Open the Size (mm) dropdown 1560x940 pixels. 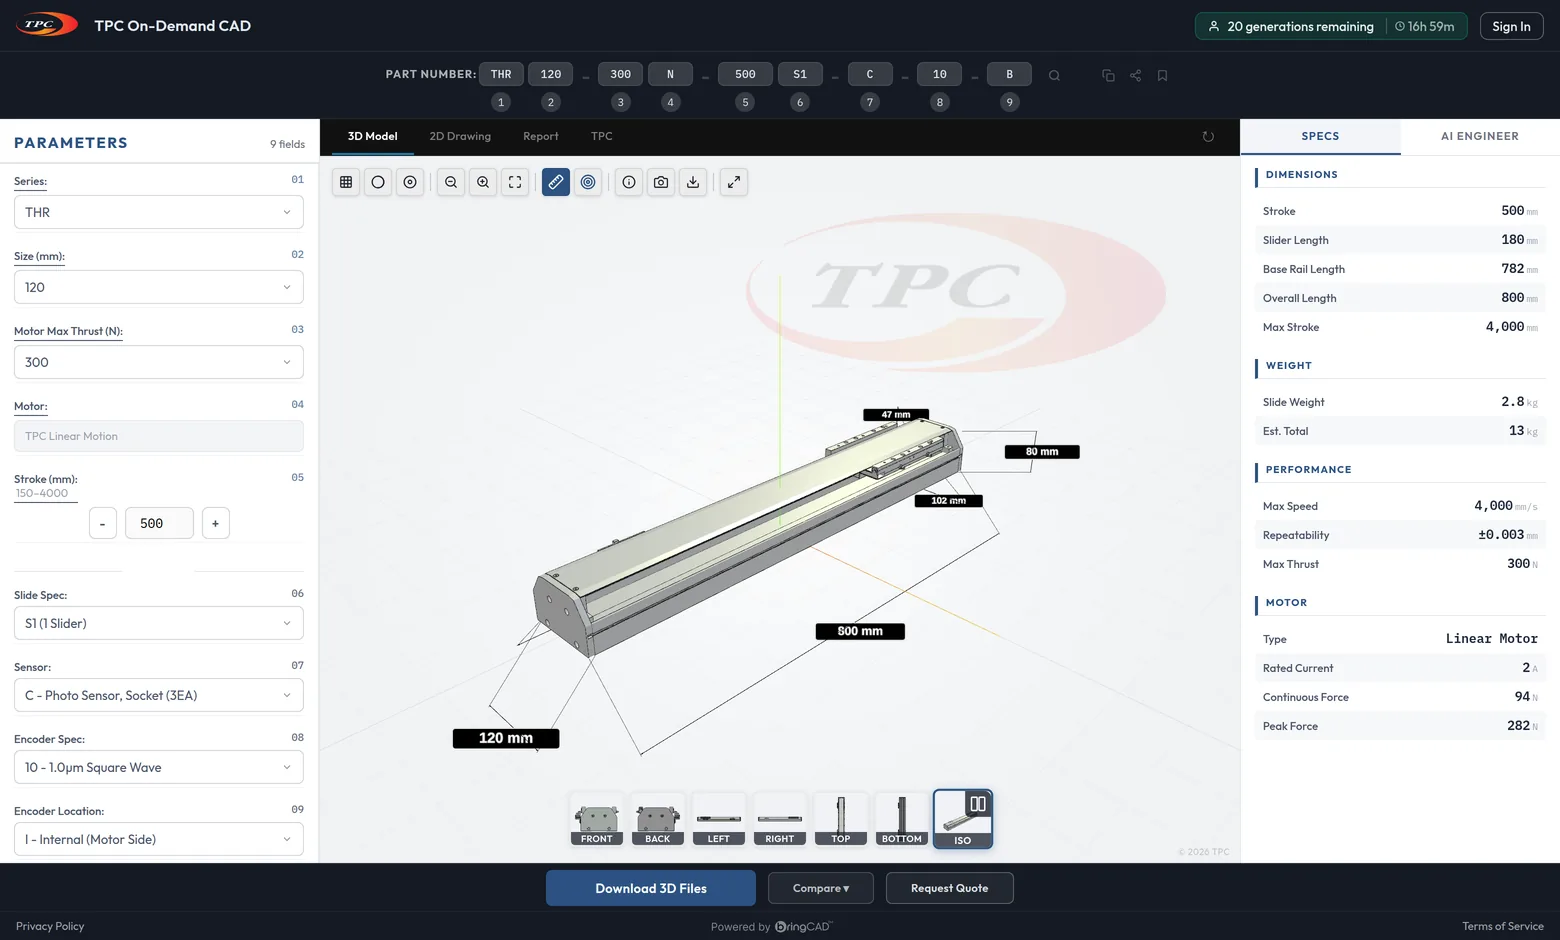[x=159, y=287]
